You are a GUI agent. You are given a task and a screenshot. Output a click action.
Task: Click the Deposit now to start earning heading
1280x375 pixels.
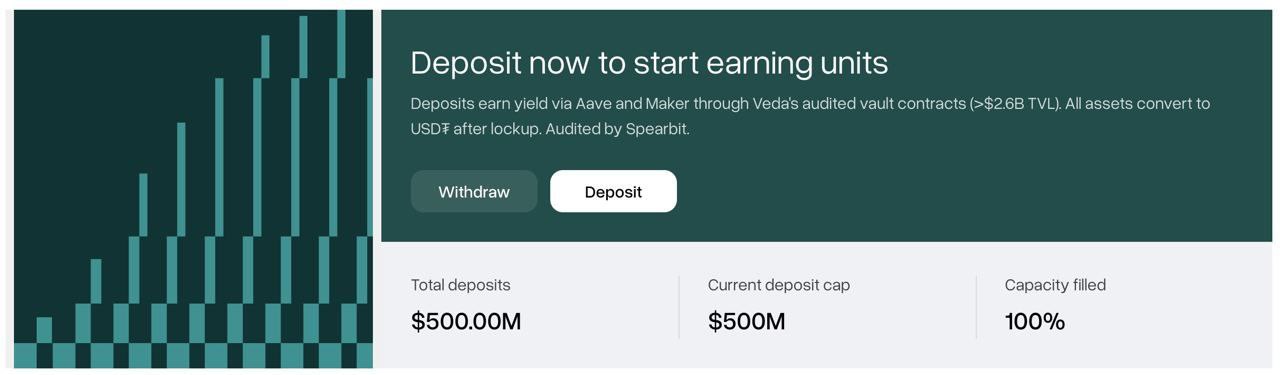[649, 63]
